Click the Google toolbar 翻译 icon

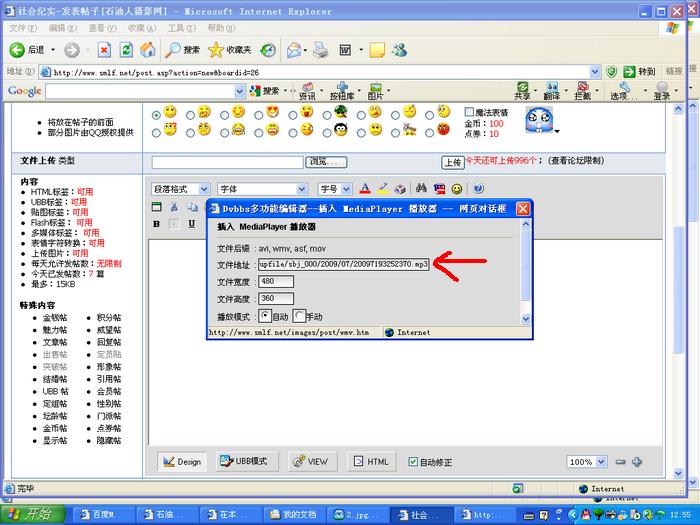(x=552, y=91)
